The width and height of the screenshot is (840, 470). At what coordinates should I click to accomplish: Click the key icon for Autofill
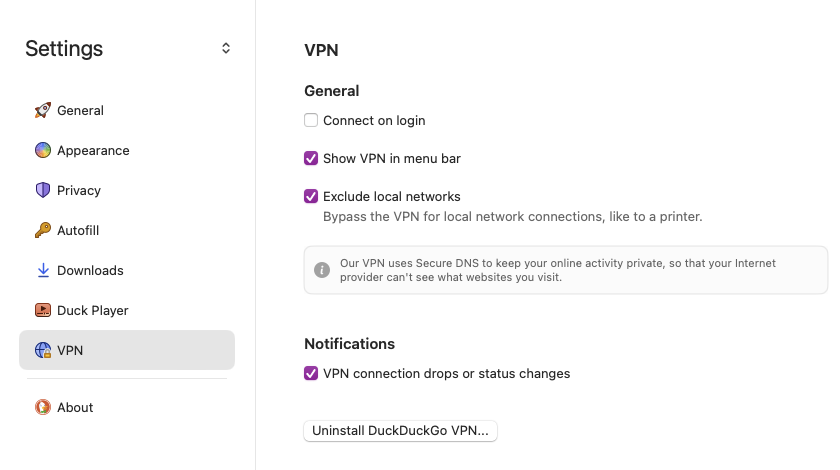click(x=43, y=230)
